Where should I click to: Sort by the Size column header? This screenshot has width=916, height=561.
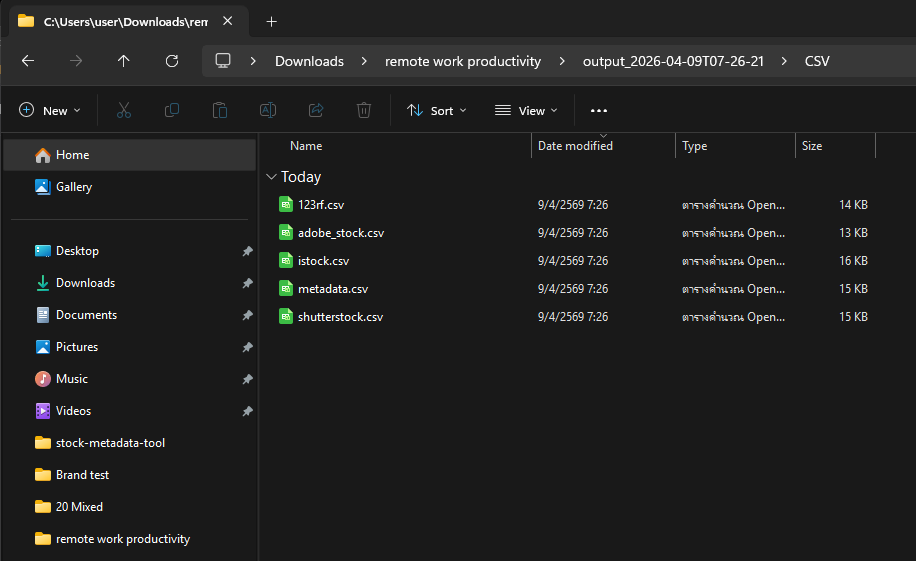pos(812,146)
